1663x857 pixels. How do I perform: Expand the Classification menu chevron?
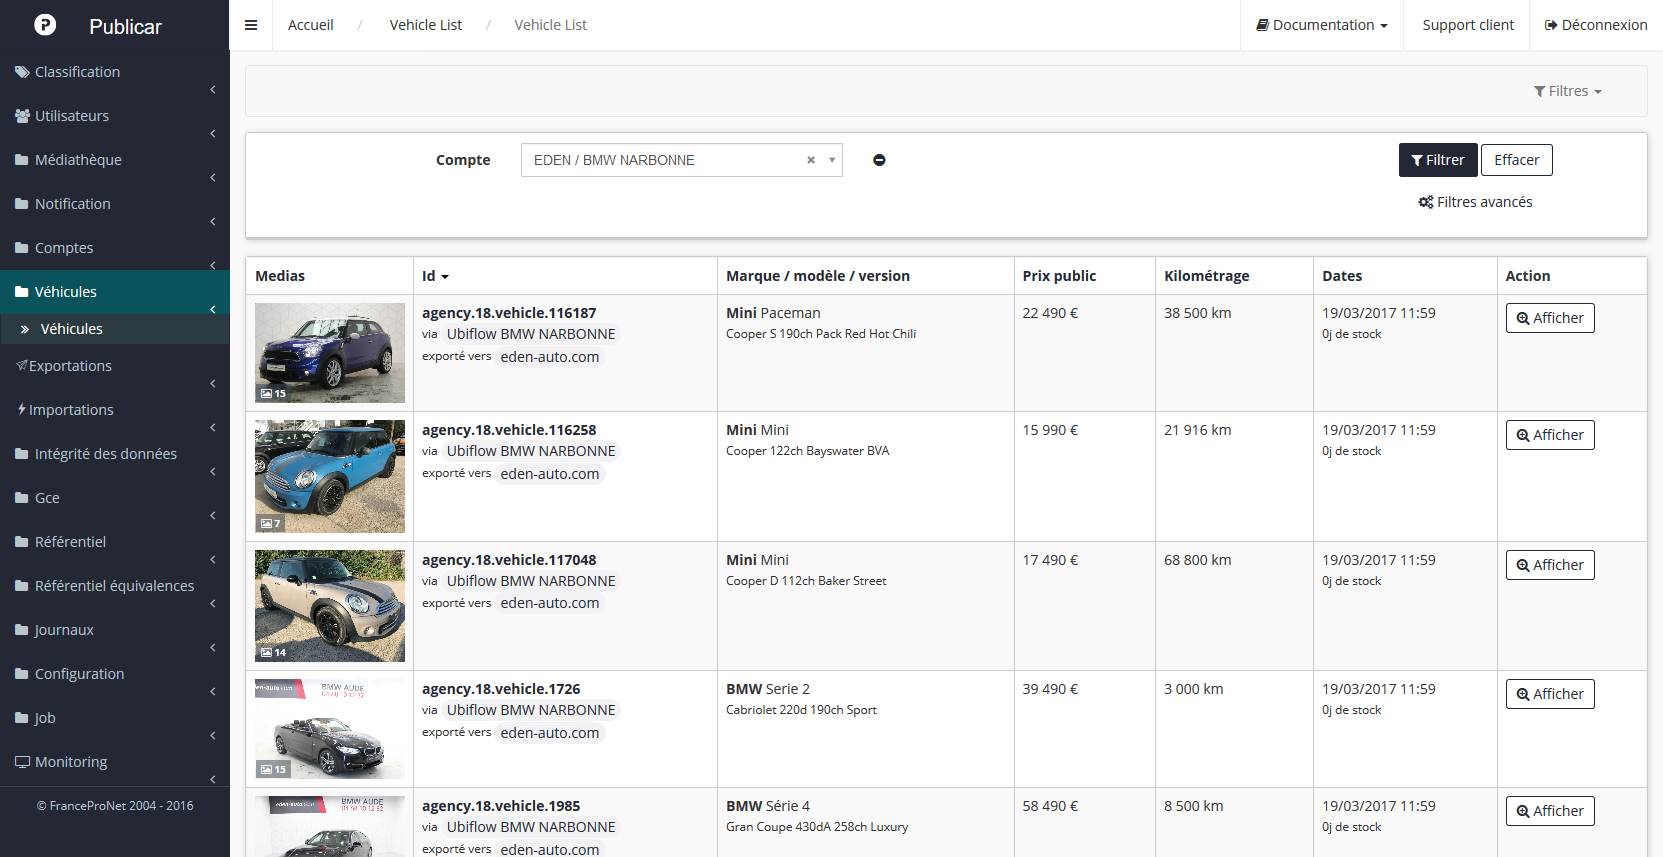213,90
